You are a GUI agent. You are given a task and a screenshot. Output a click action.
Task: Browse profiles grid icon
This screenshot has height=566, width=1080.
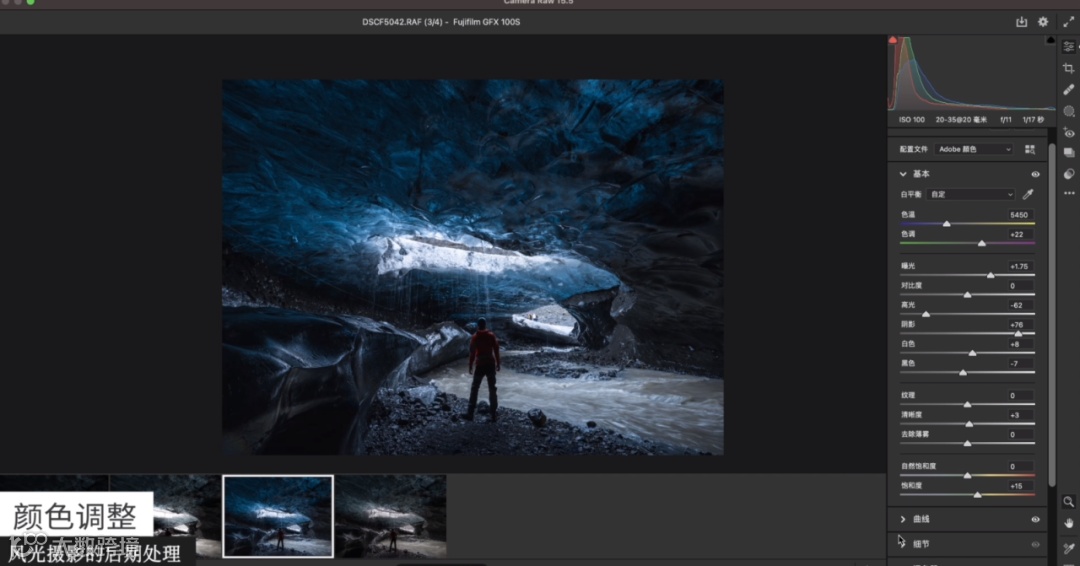[x=1030, y=149]
